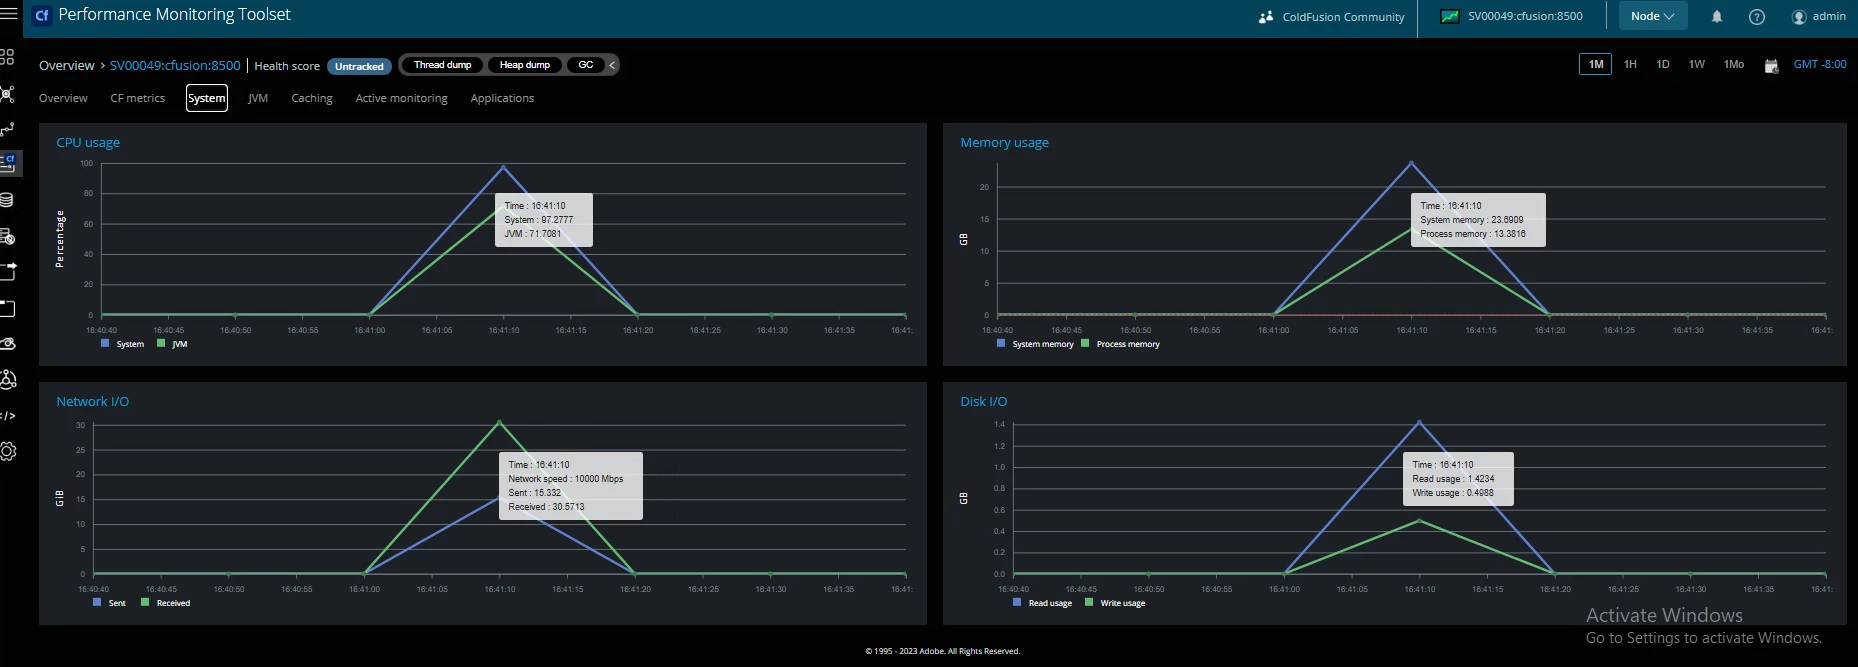Image resolution: width=1858 pixels, height=667 pixels.
Task: Click the Memory usage panel title
Action: (1004, 142)
